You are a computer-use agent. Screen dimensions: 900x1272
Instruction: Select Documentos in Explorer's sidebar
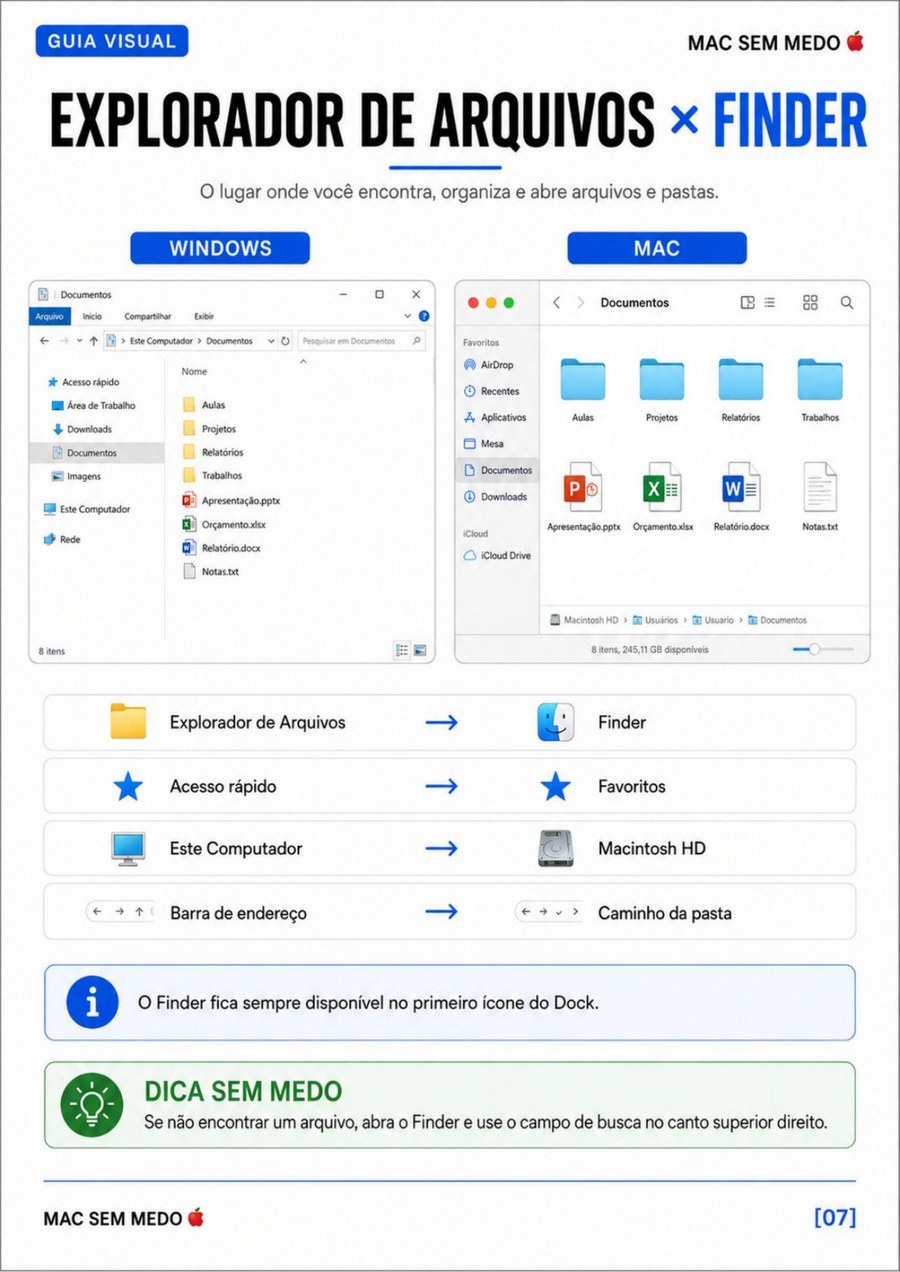coord(97,453)
